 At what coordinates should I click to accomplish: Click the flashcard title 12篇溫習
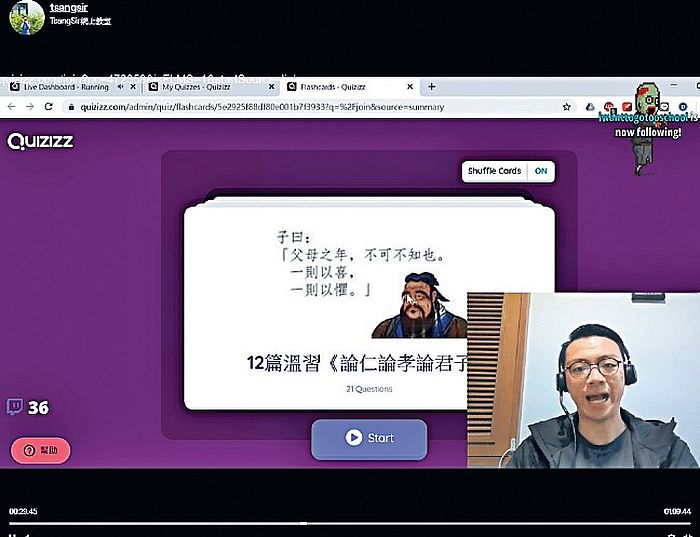coord(357,364)
